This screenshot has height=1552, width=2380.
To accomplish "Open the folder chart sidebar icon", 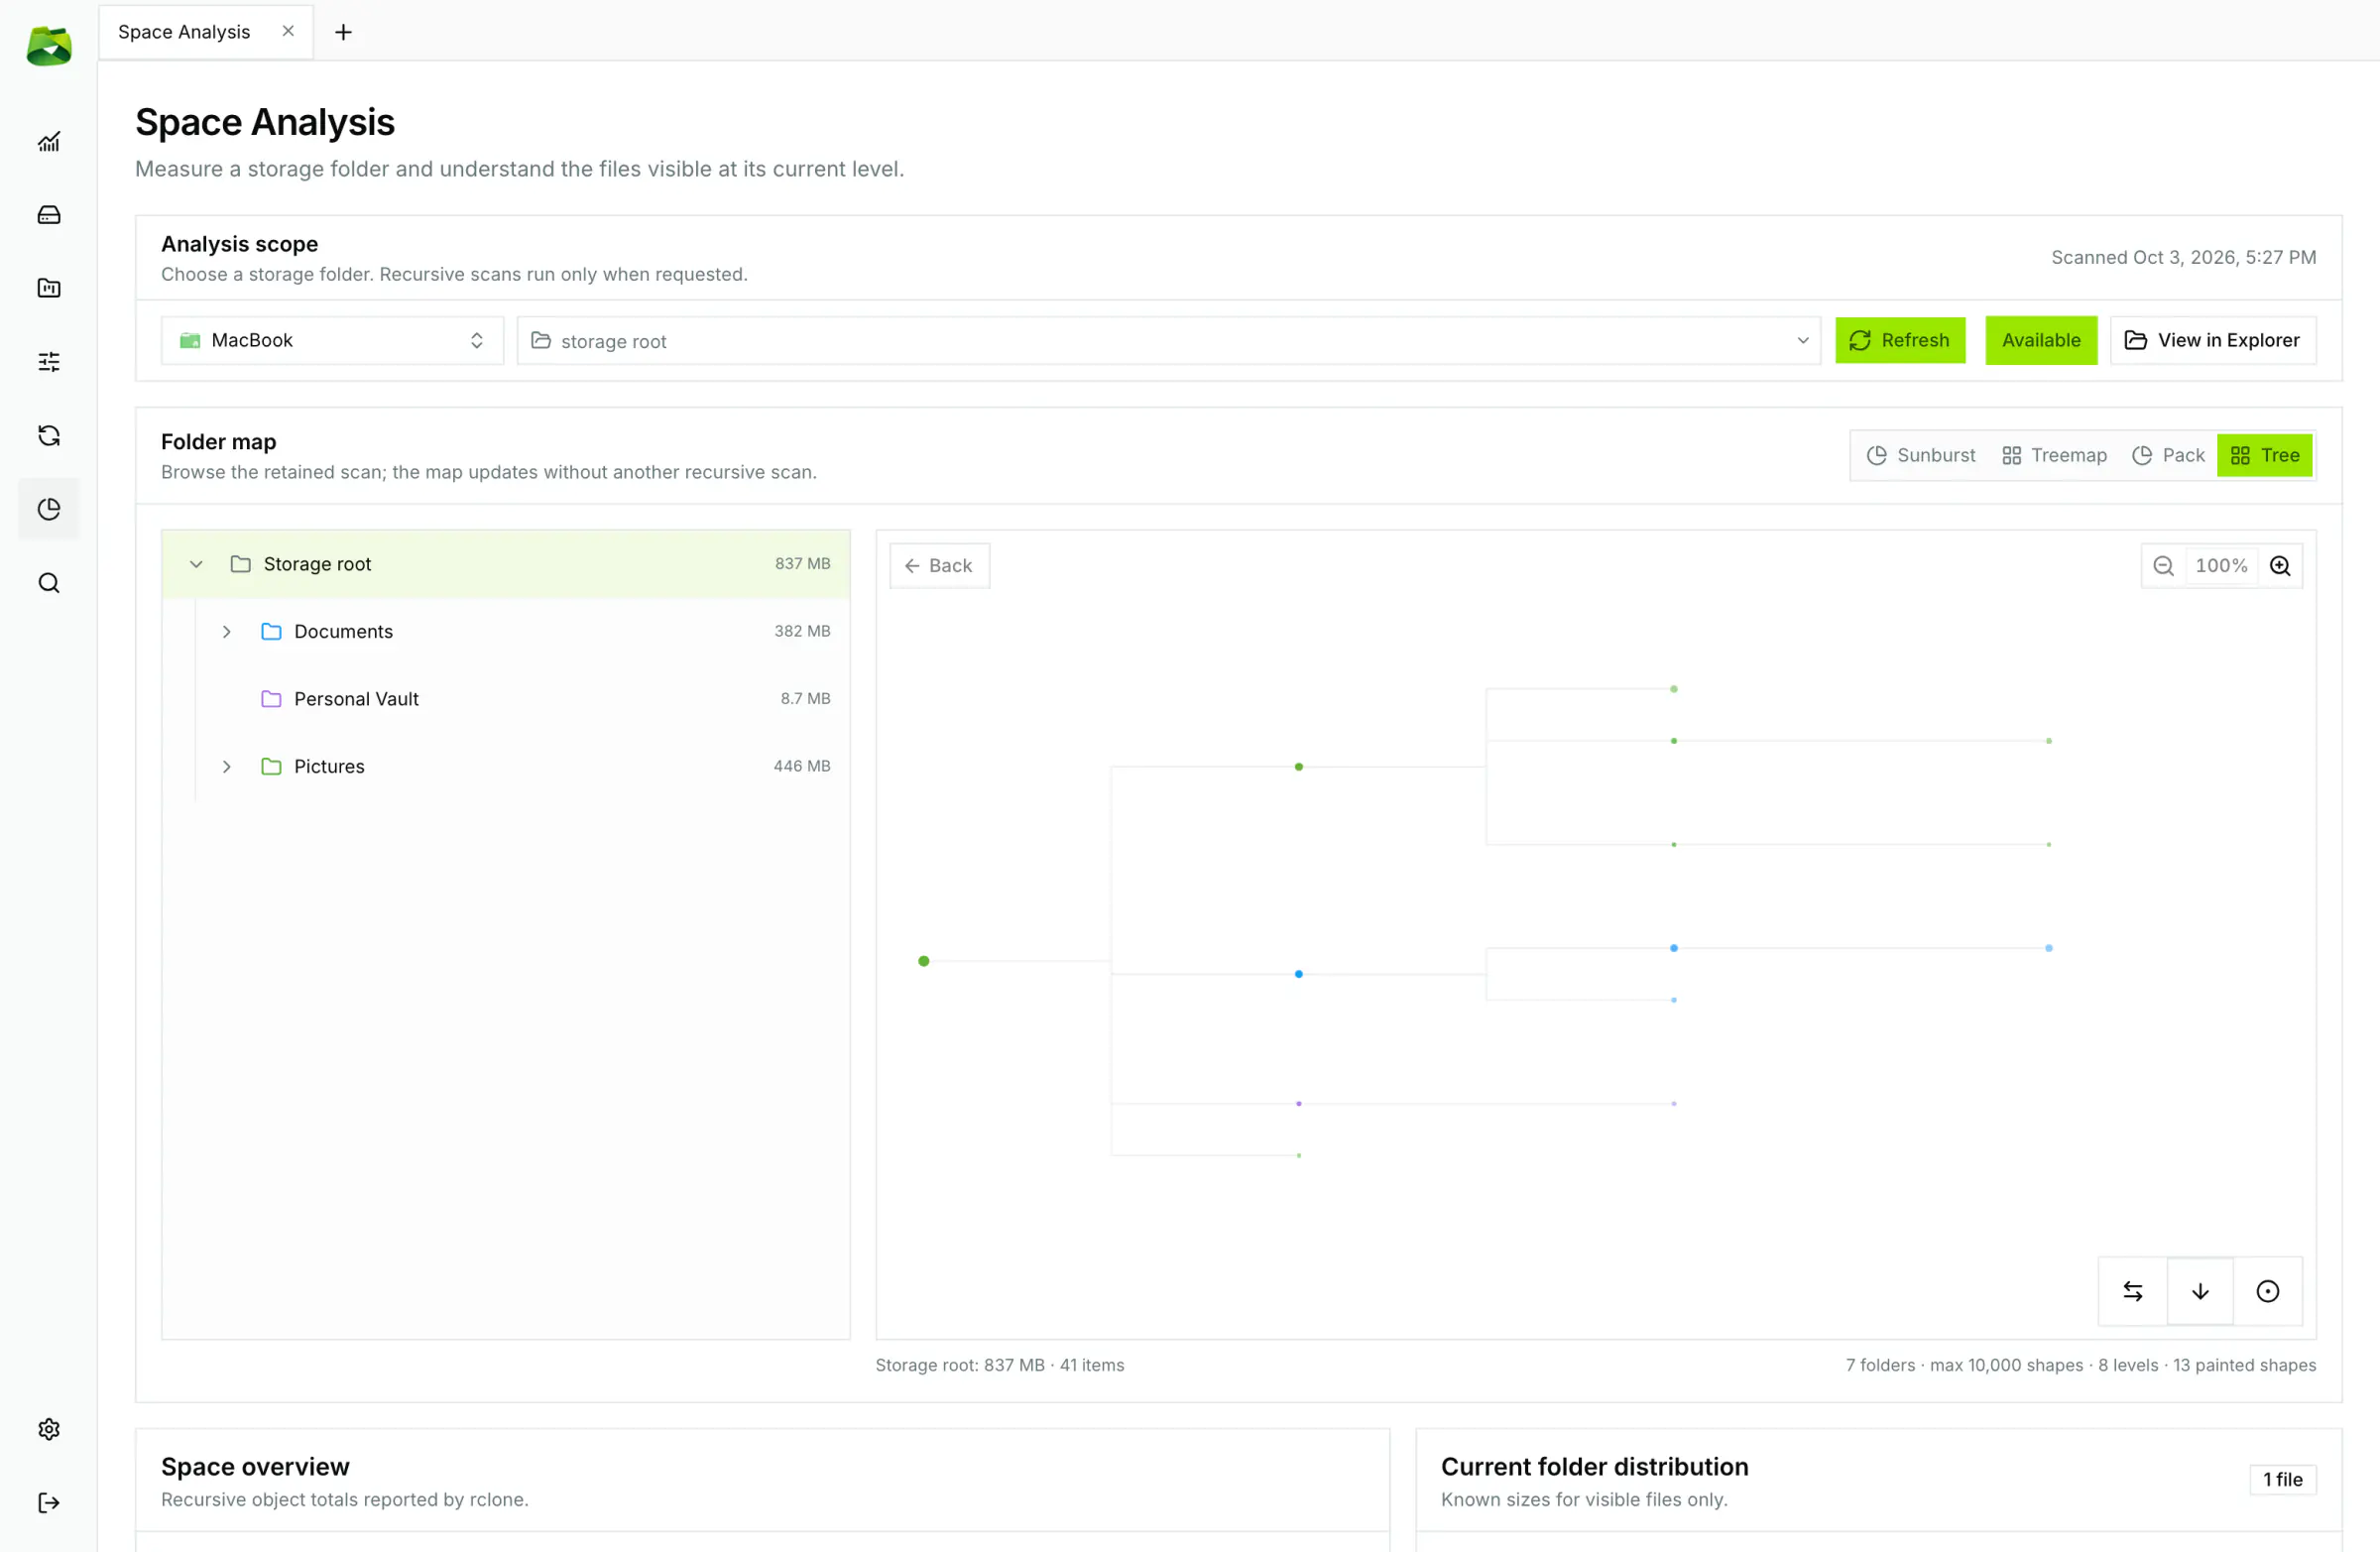I will click(x=48, y=288).
